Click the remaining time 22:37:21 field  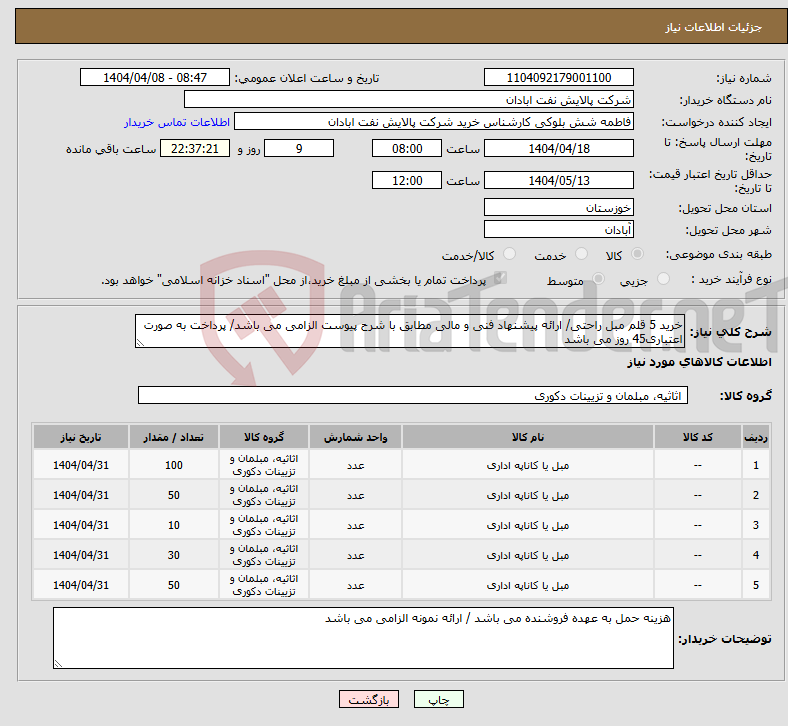click(x=195, y=148)
